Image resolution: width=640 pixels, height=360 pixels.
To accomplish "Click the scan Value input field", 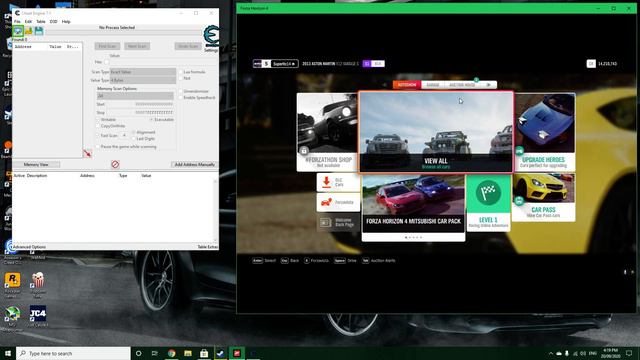I will (x=163, y=62).
